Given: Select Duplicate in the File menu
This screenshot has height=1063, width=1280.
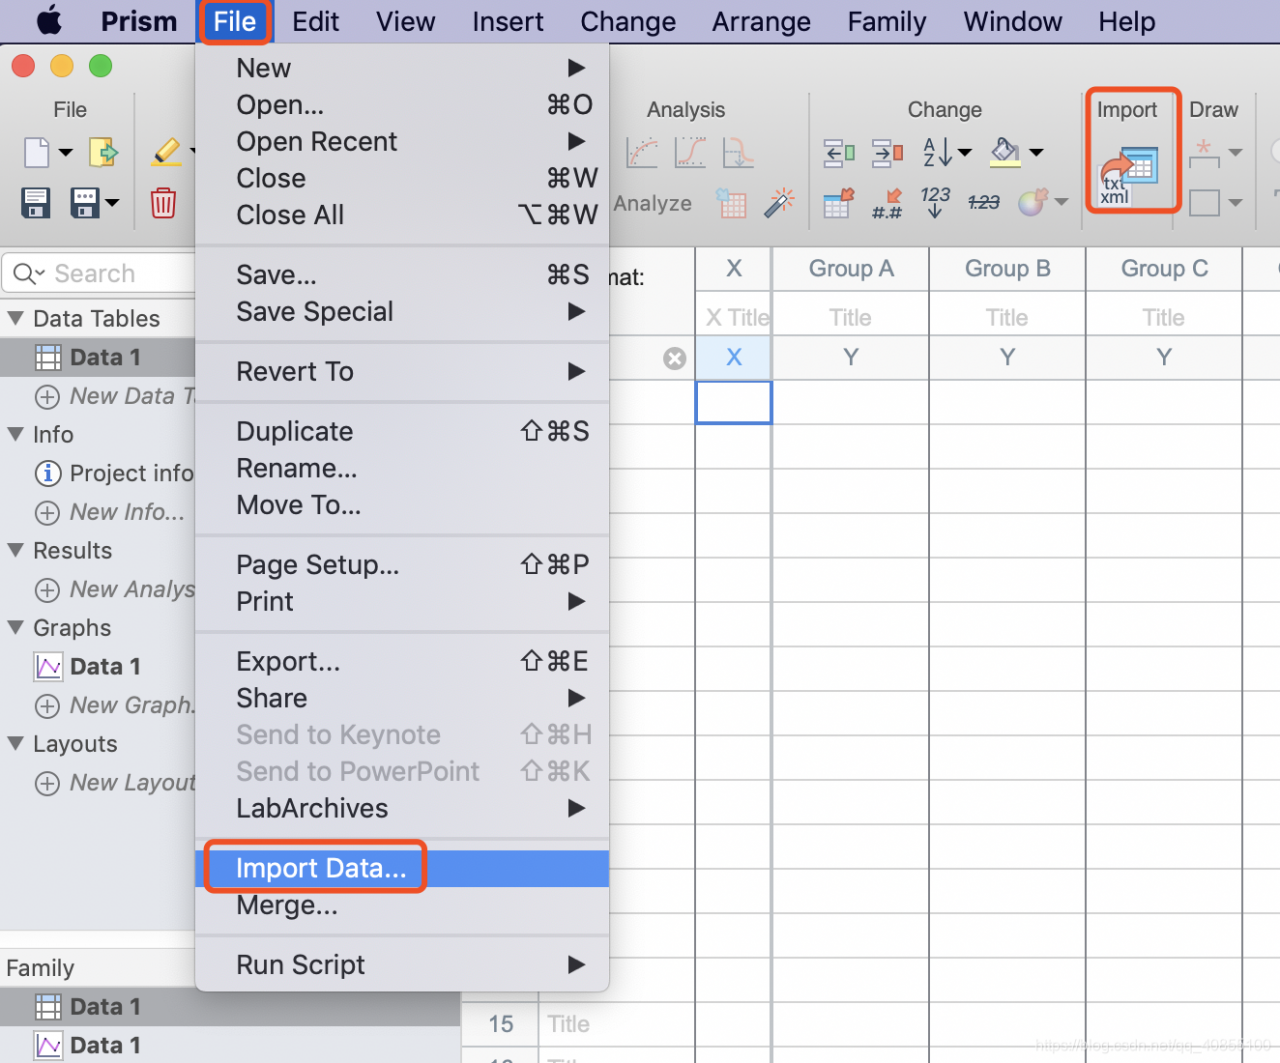Looking at the screenshot, I should coord(402,431).
